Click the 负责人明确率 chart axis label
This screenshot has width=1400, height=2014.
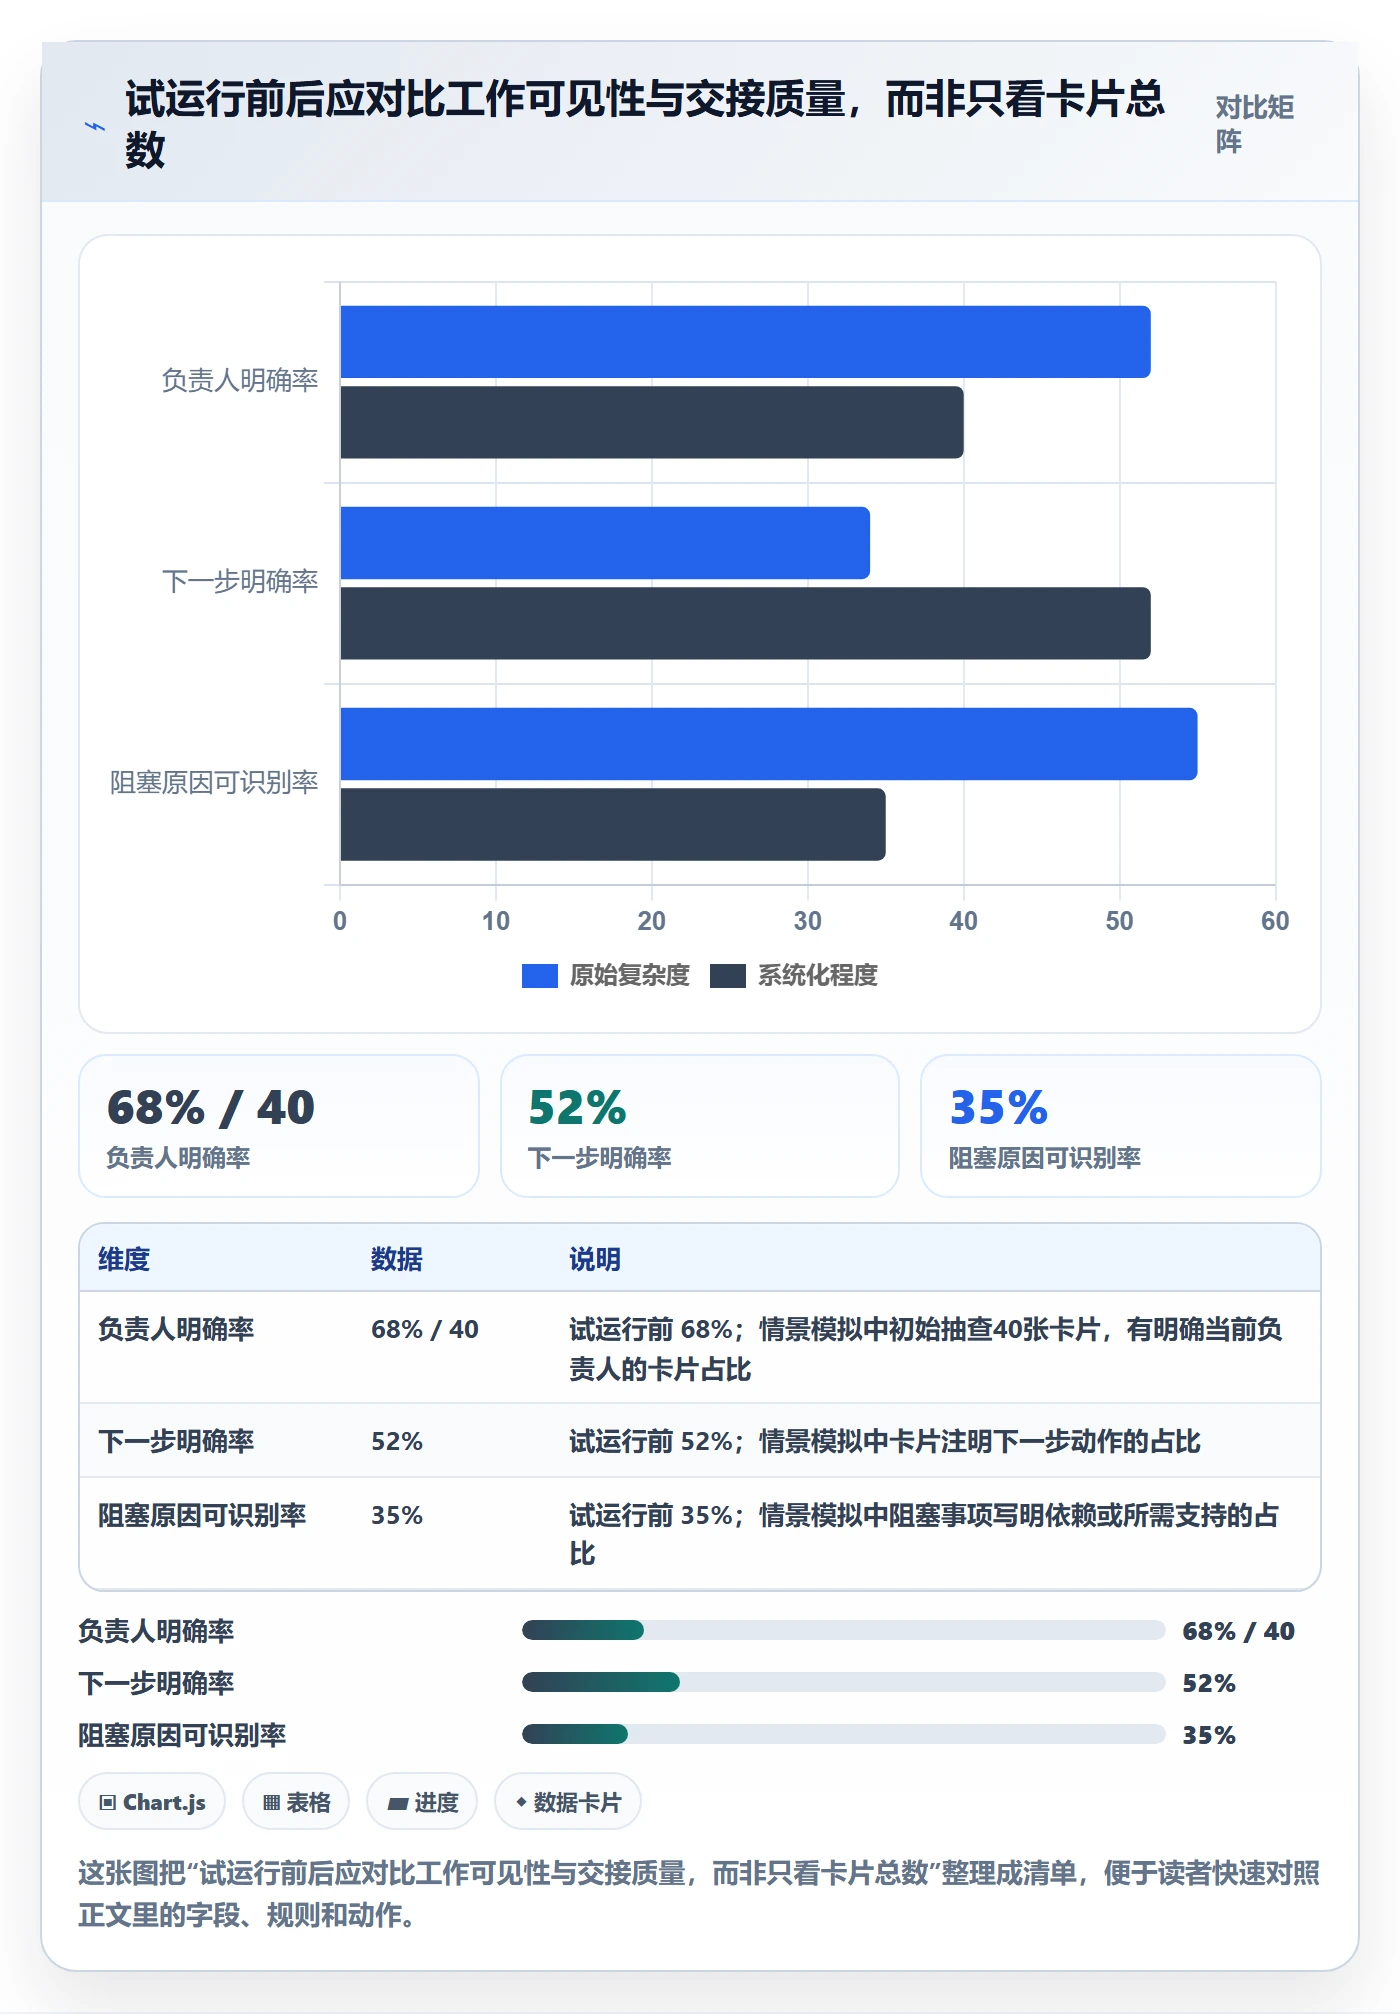240,381
